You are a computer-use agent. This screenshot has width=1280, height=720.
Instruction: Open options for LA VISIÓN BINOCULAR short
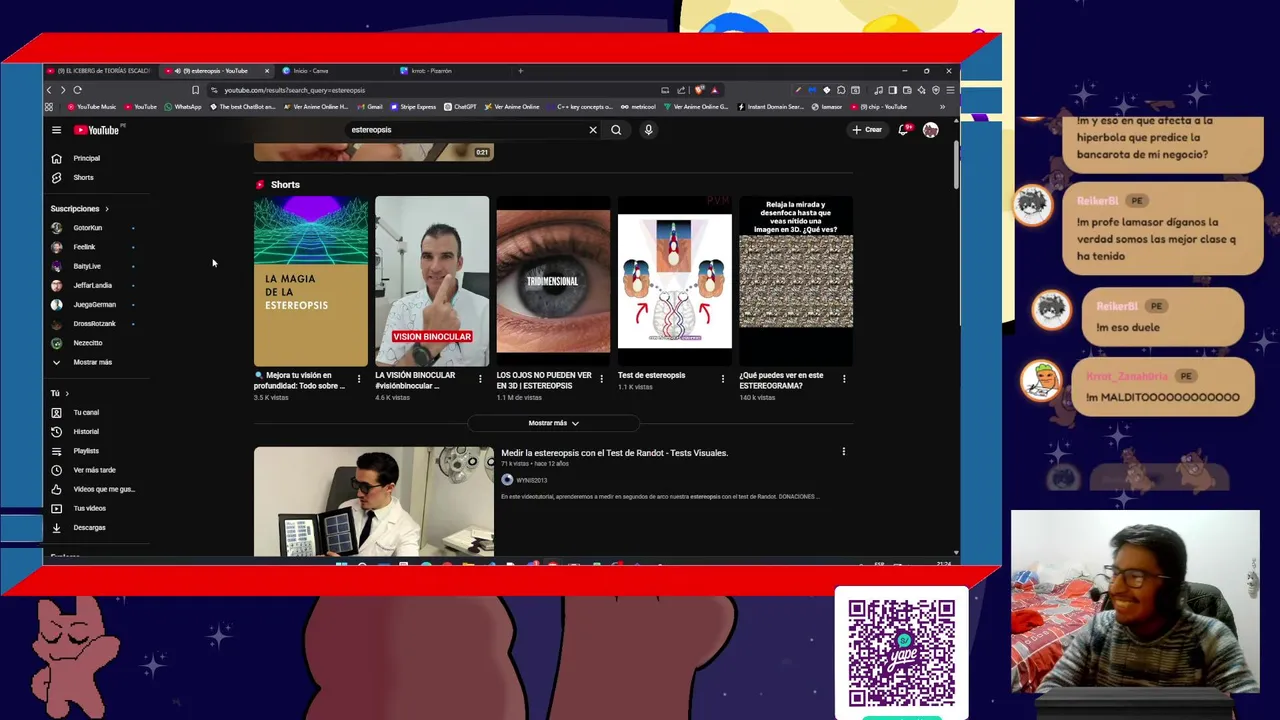point(480,379)
